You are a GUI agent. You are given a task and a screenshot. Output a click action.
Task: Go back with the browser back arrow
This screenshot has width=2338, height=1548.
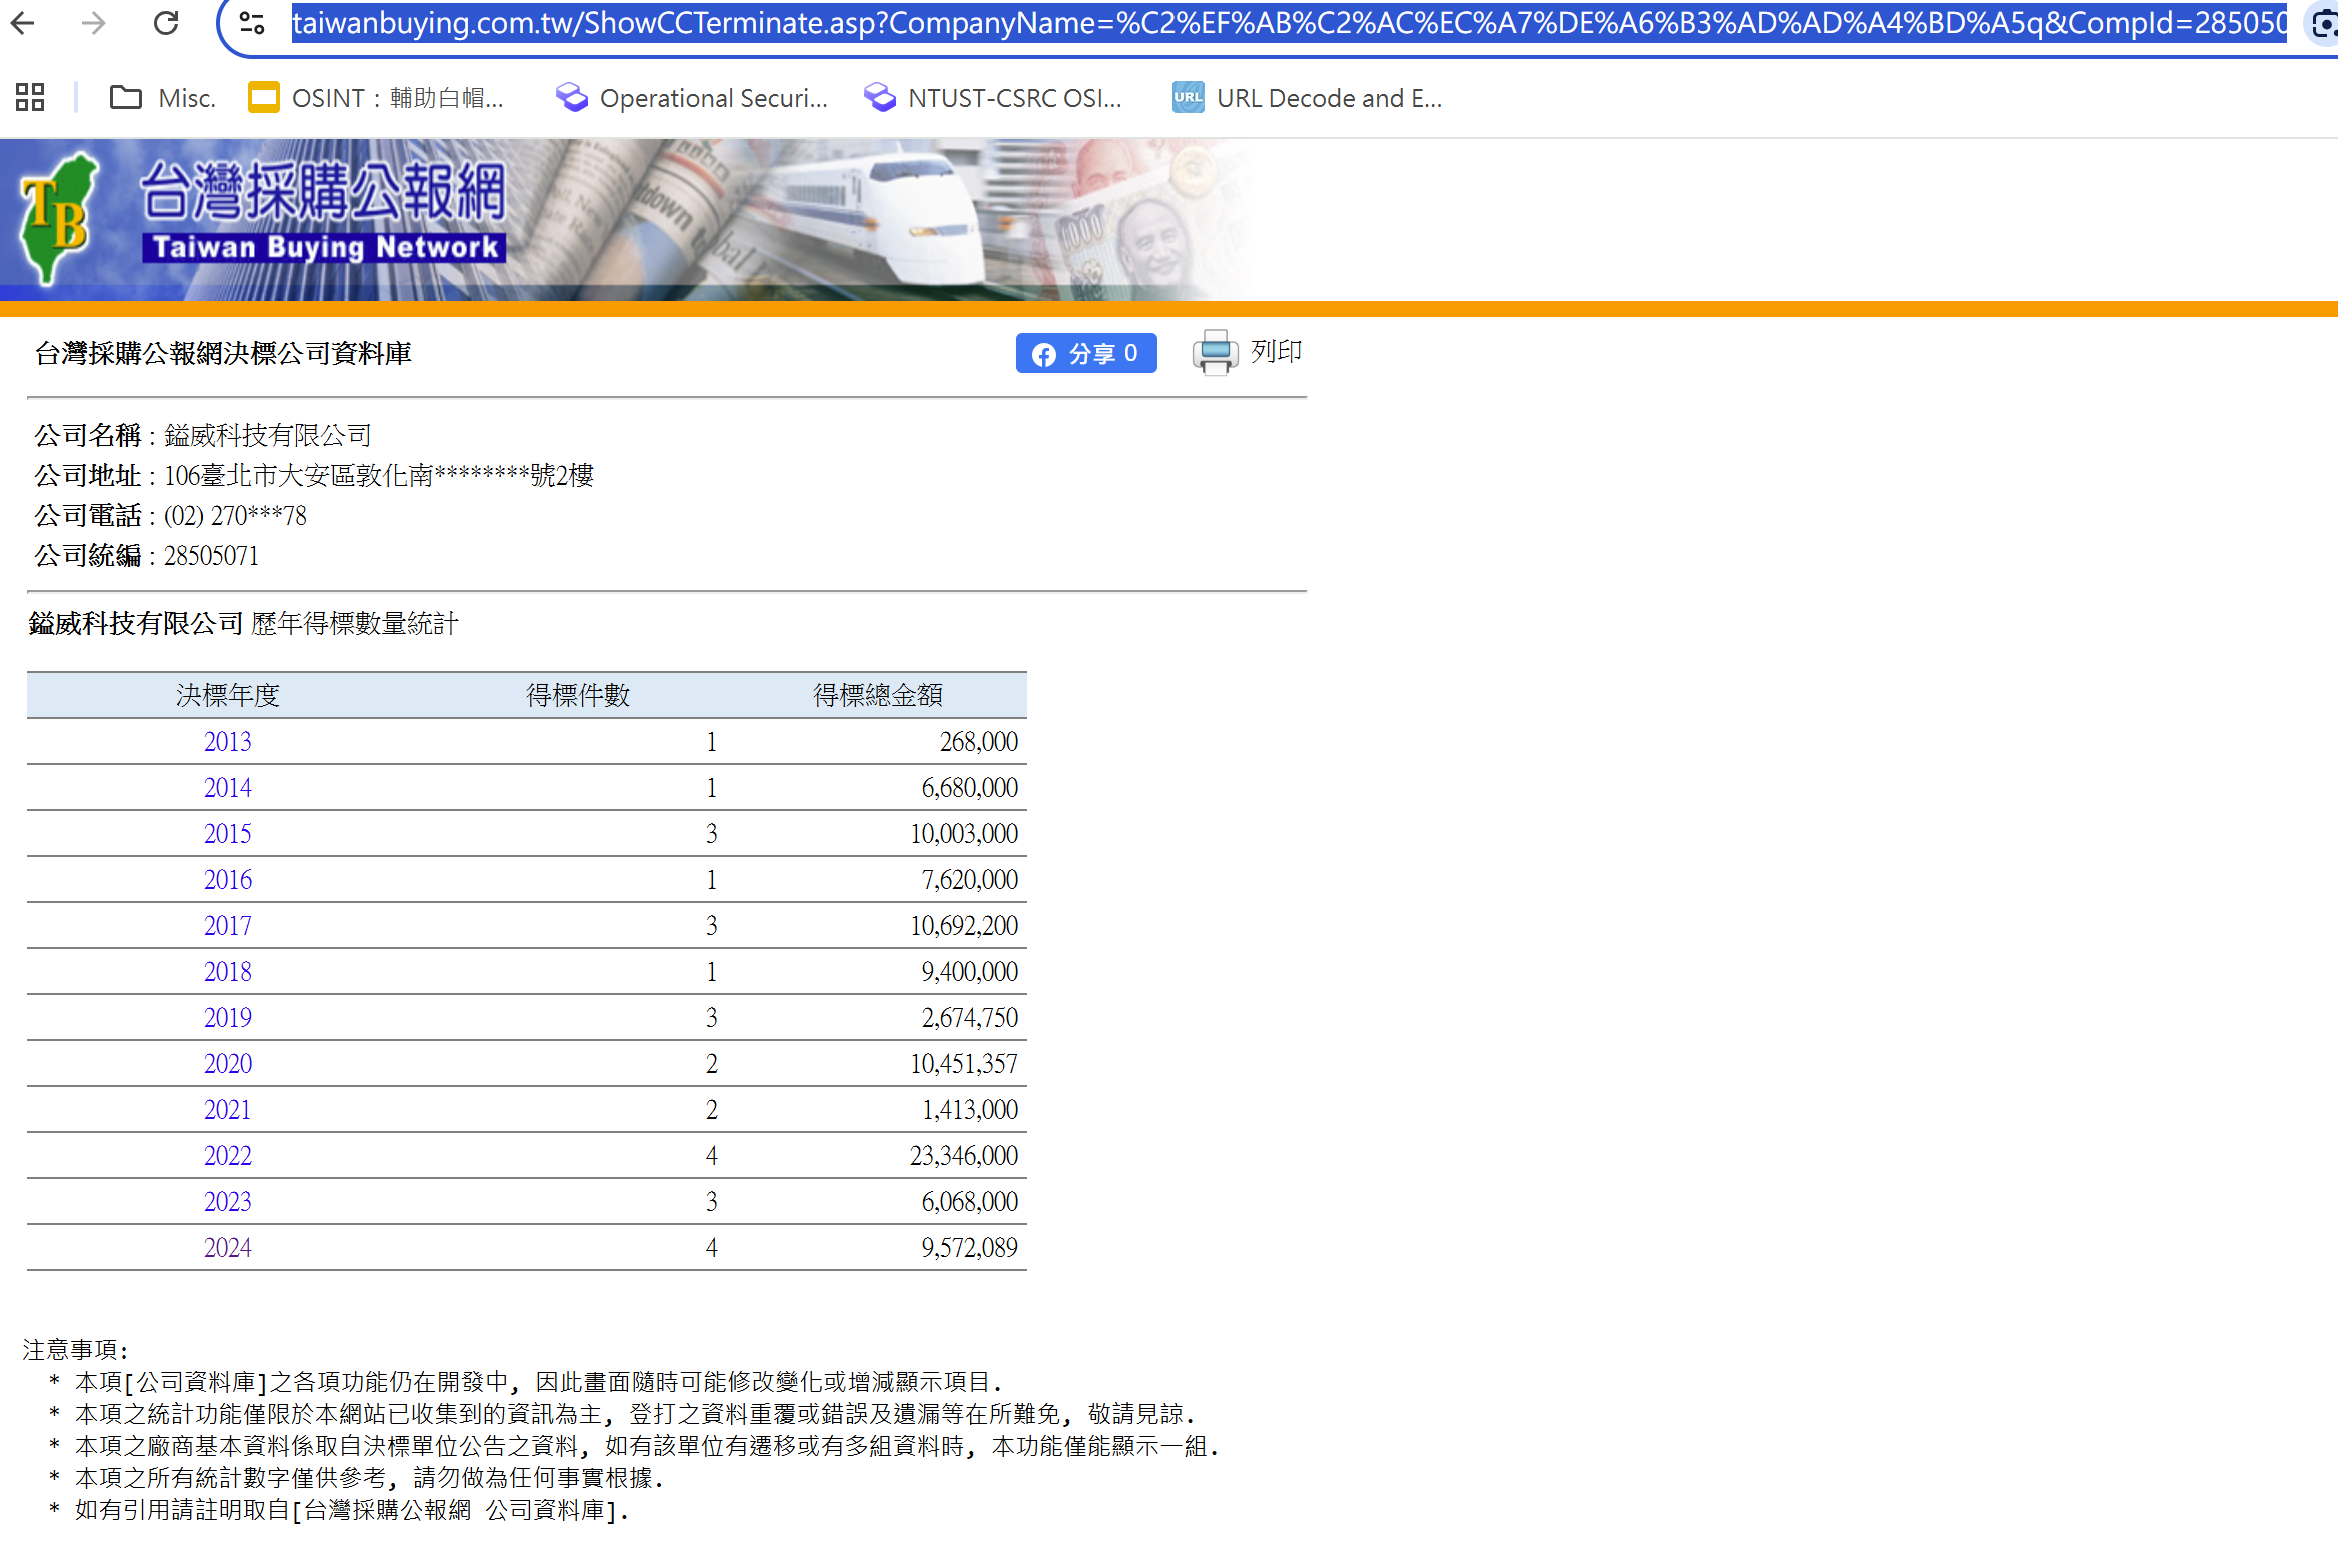22,23
